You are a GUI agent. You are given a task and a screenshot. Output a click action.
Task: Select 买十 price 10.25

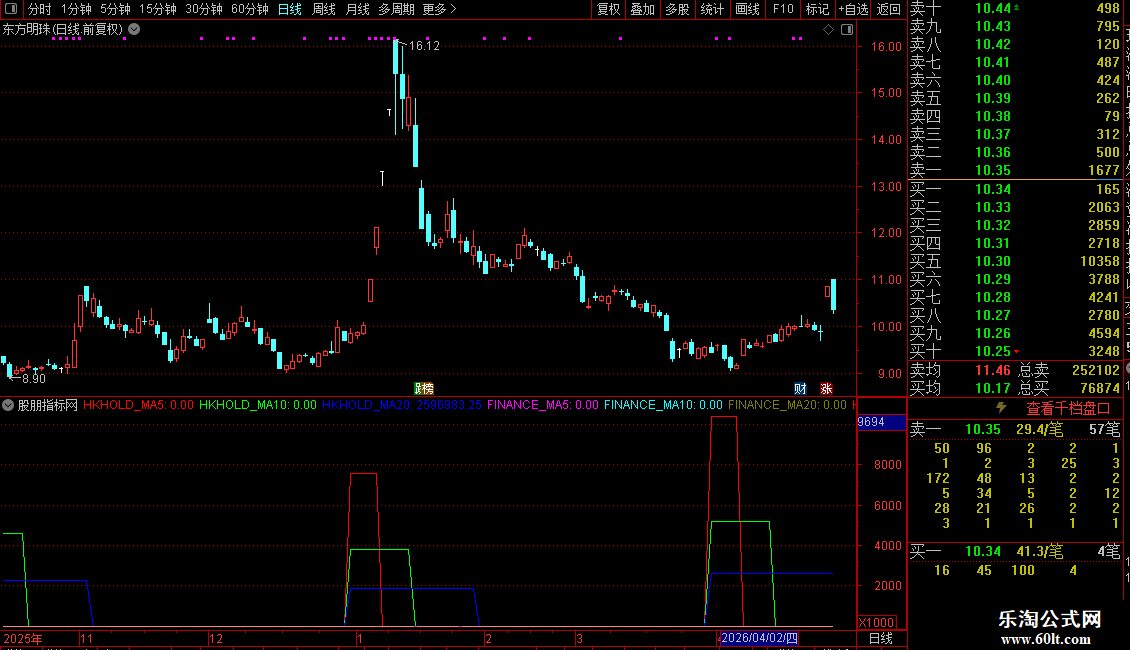click(993, 352)
